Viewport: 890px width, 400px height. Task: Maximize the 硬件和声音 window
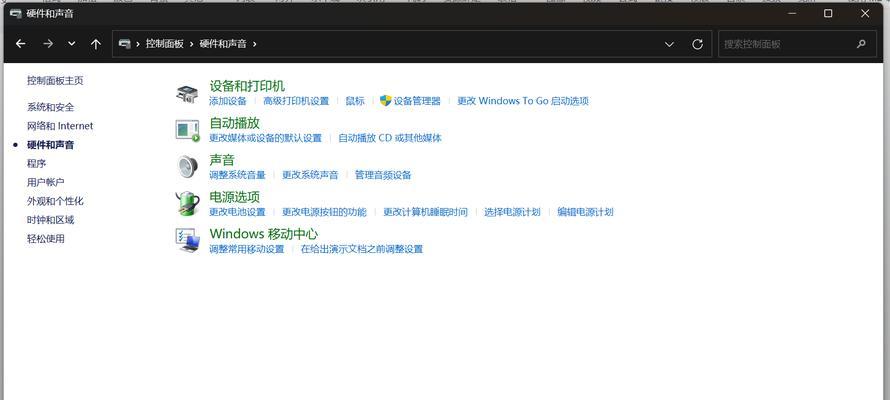pos(828,14)
